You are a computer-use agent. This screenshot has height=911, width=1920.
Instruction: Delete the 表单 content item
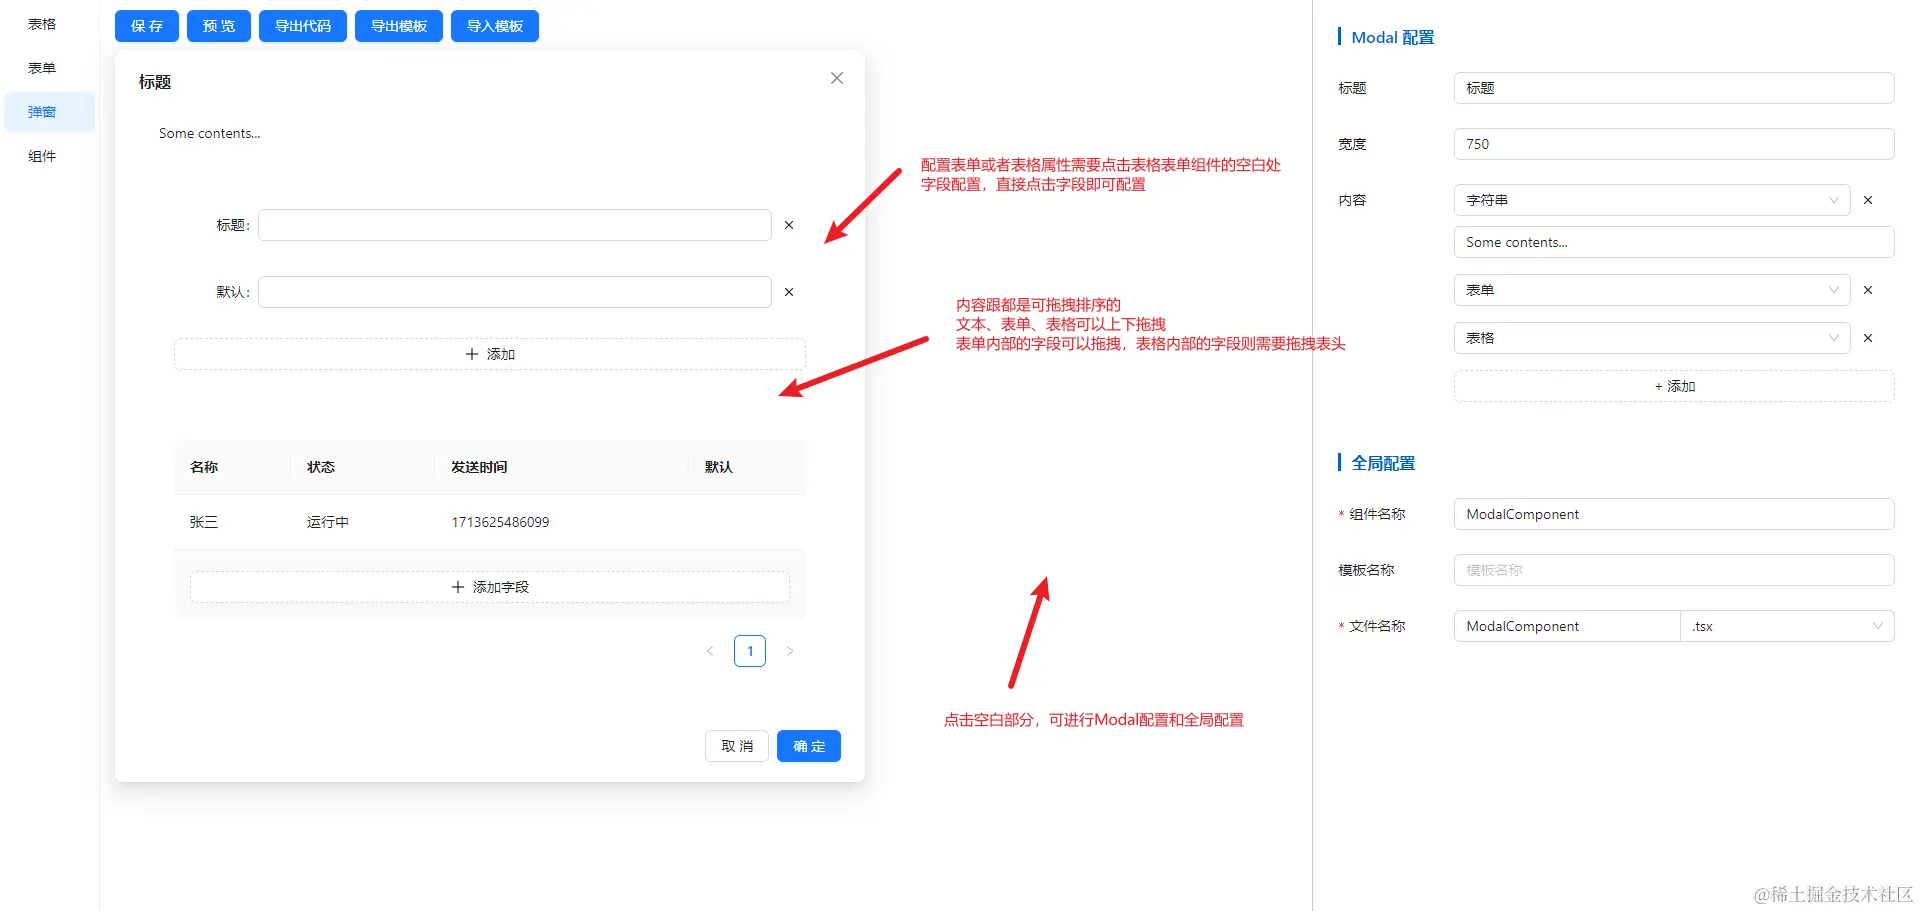click(x=1868, y=290)
